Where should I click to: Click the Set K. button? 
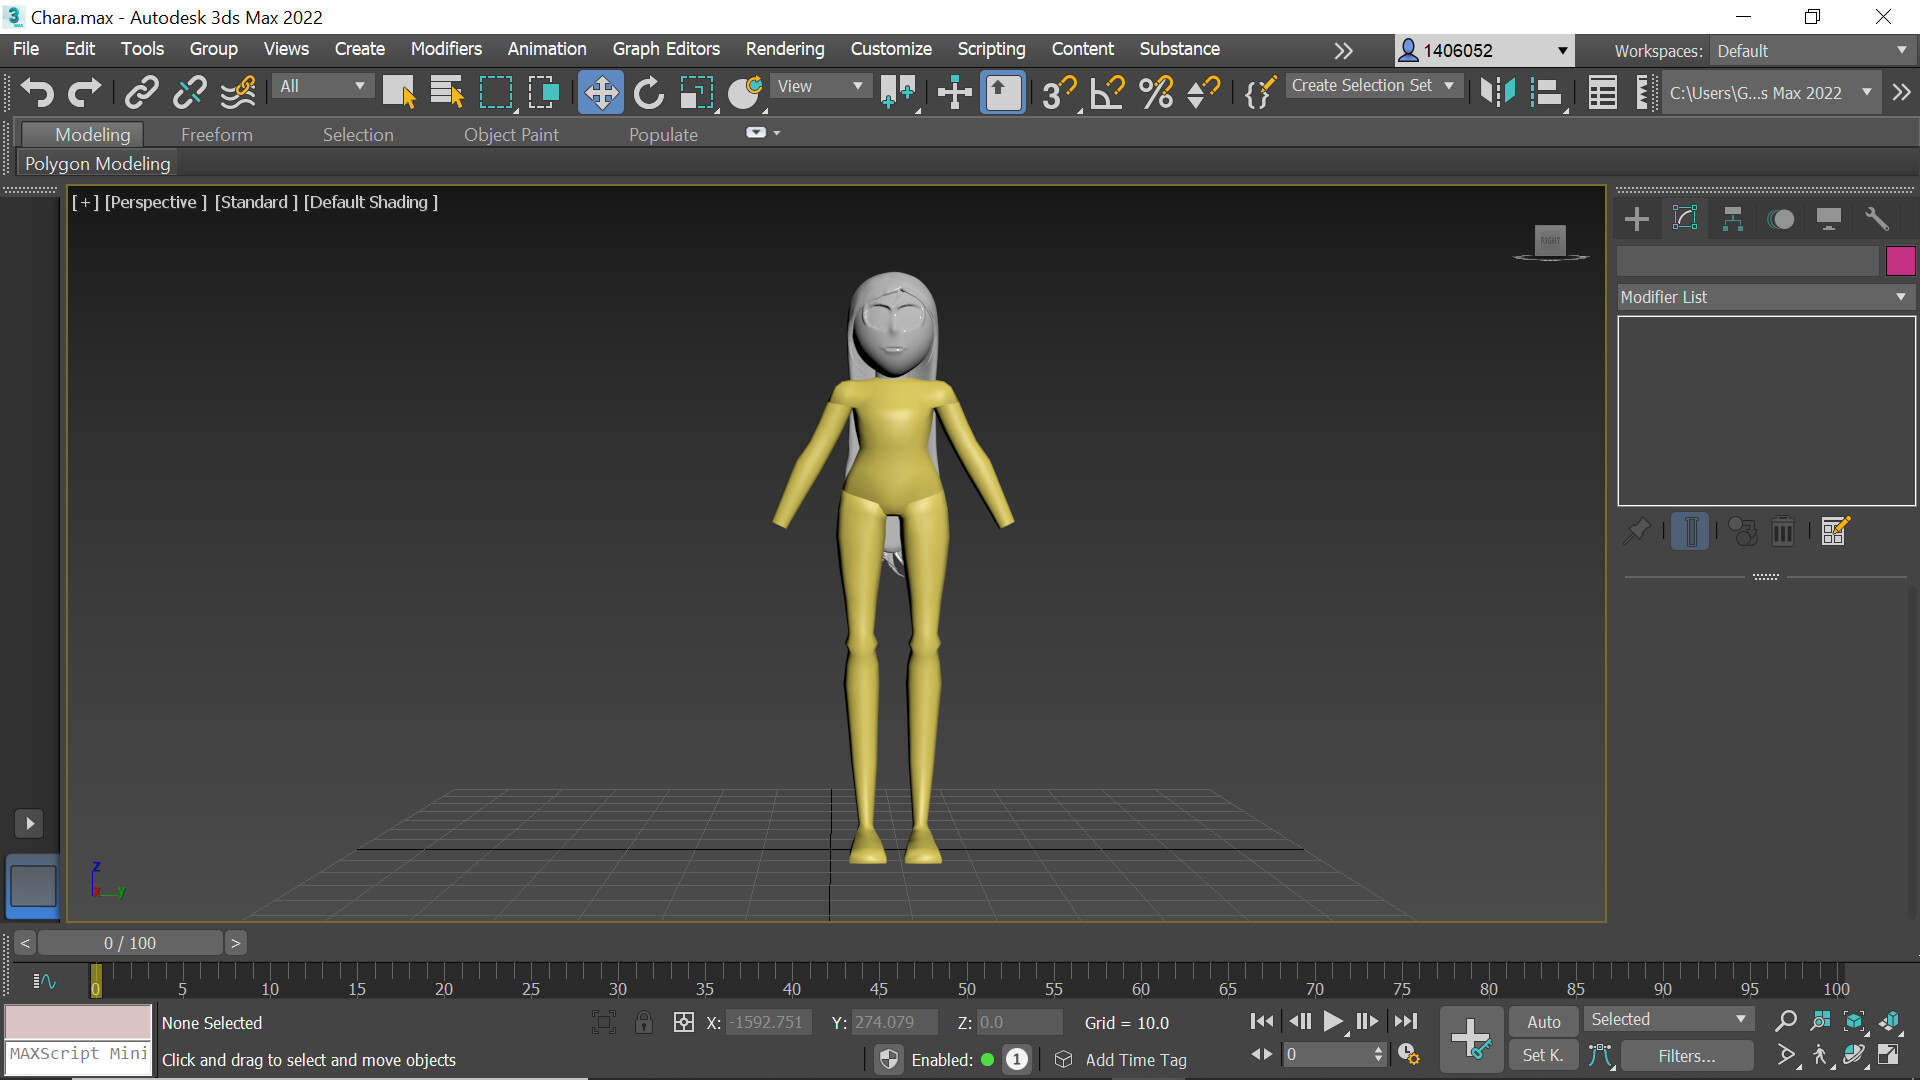coord(1543,1055)
